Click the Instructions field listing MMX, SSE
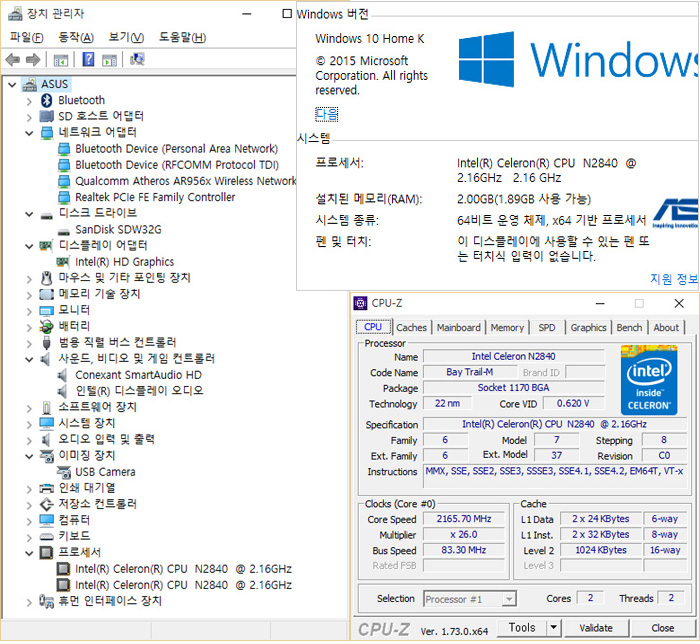 (555, 476)
